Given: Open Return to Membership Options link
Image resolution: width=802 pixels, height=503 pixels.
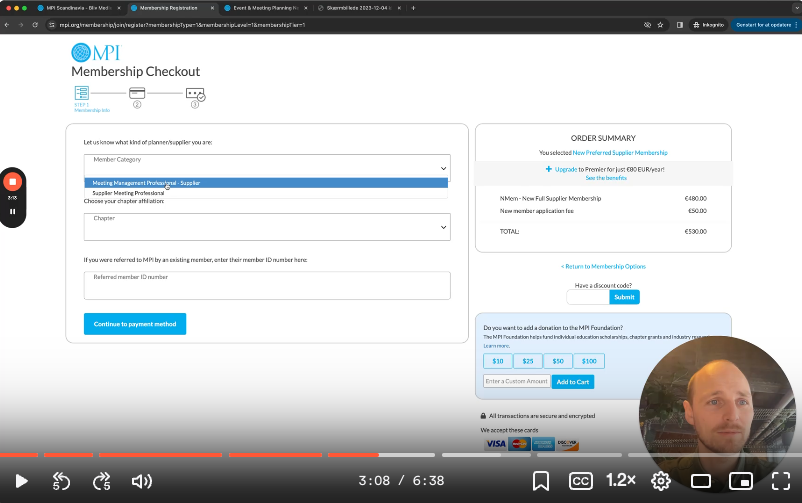Looking at the screenshot, I should pos(603,266).
